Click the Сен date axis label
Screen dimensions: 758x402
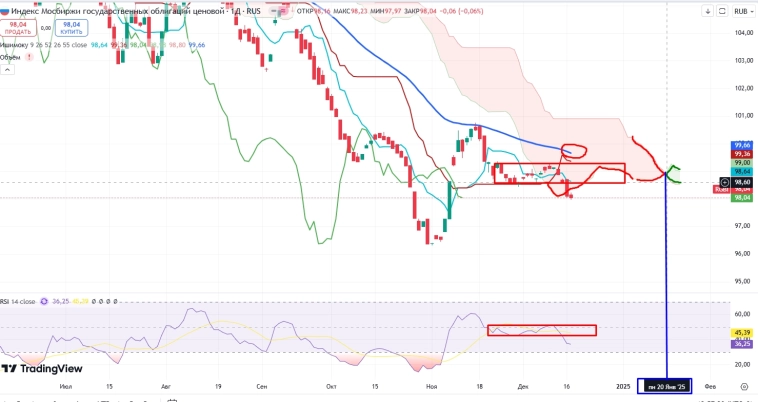[262, 387]
